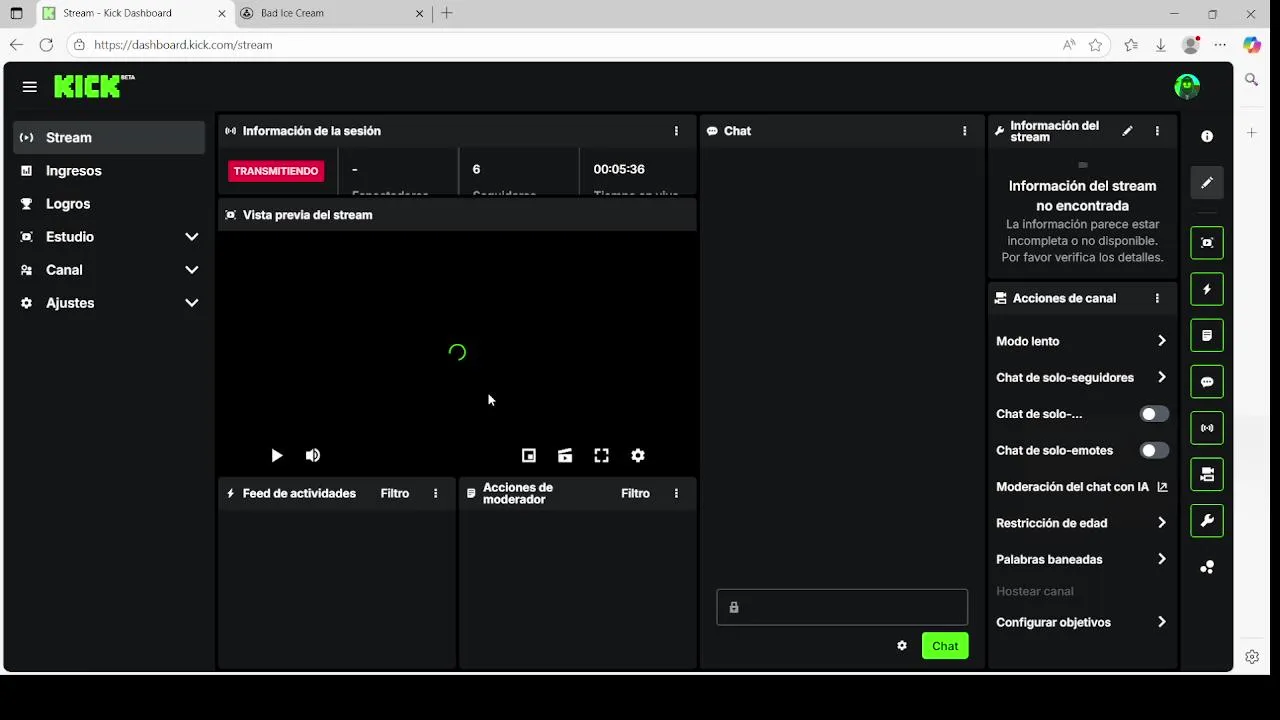Open the Edge sidebar search icon
Screen dimensions: 1280x720
tap(1252, 80)
